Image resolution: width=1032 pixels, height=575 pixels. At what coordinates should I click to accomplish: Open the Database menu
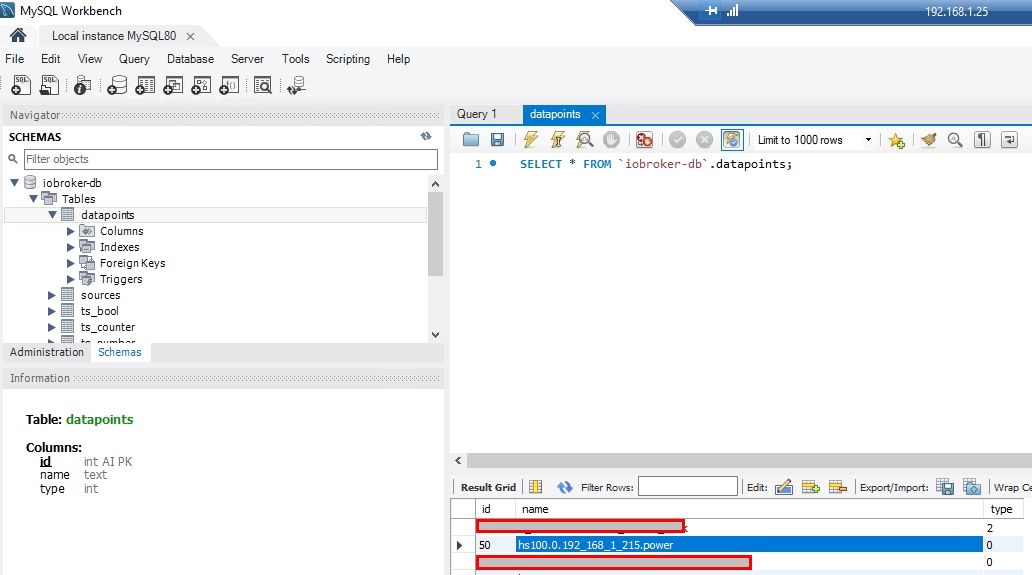[190, 59]
